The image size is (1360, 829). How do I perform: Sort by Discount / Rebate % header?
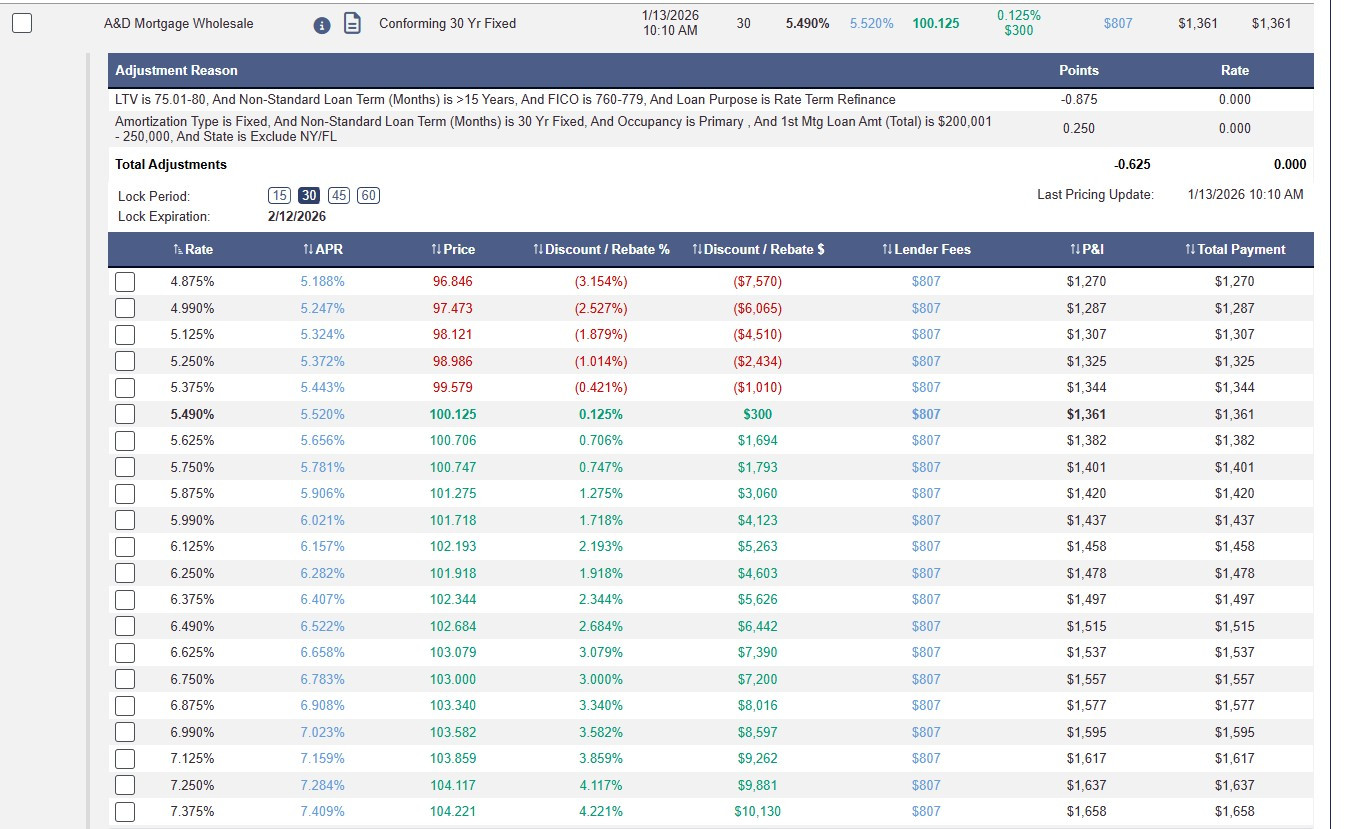pos(601,250)
